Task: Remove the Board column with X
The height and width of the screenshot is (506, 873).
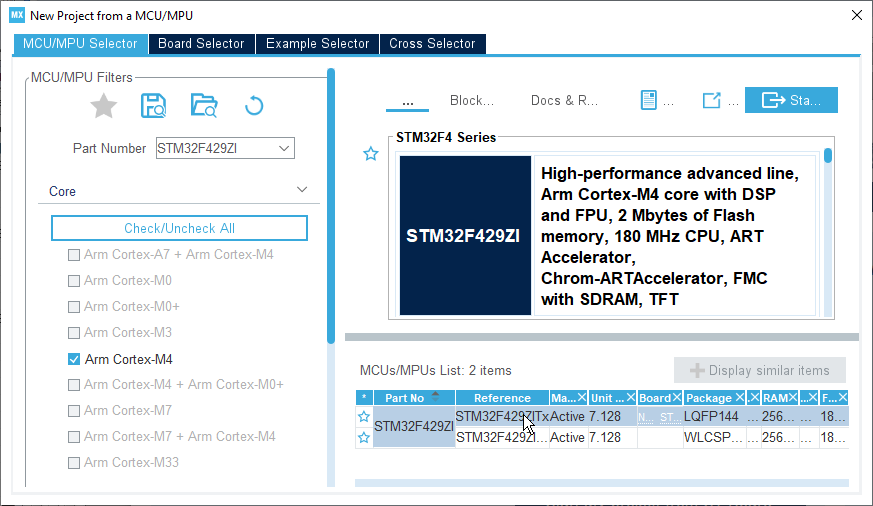Action: tap(677, 397)
